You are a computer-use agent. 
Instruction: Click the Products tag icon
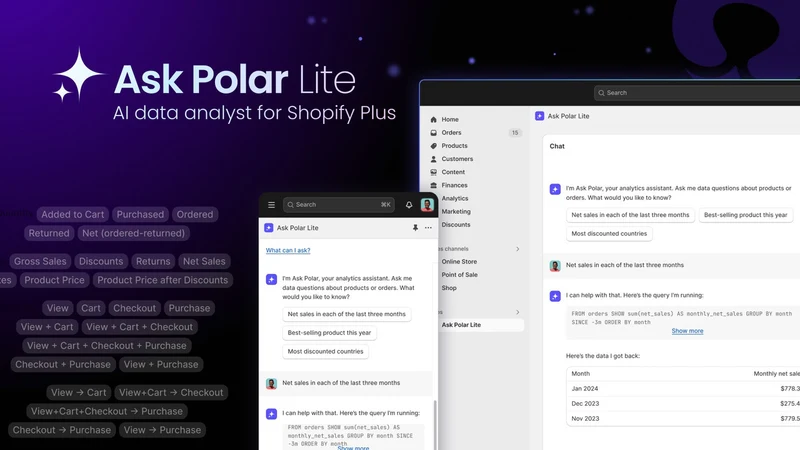[434, 146]
